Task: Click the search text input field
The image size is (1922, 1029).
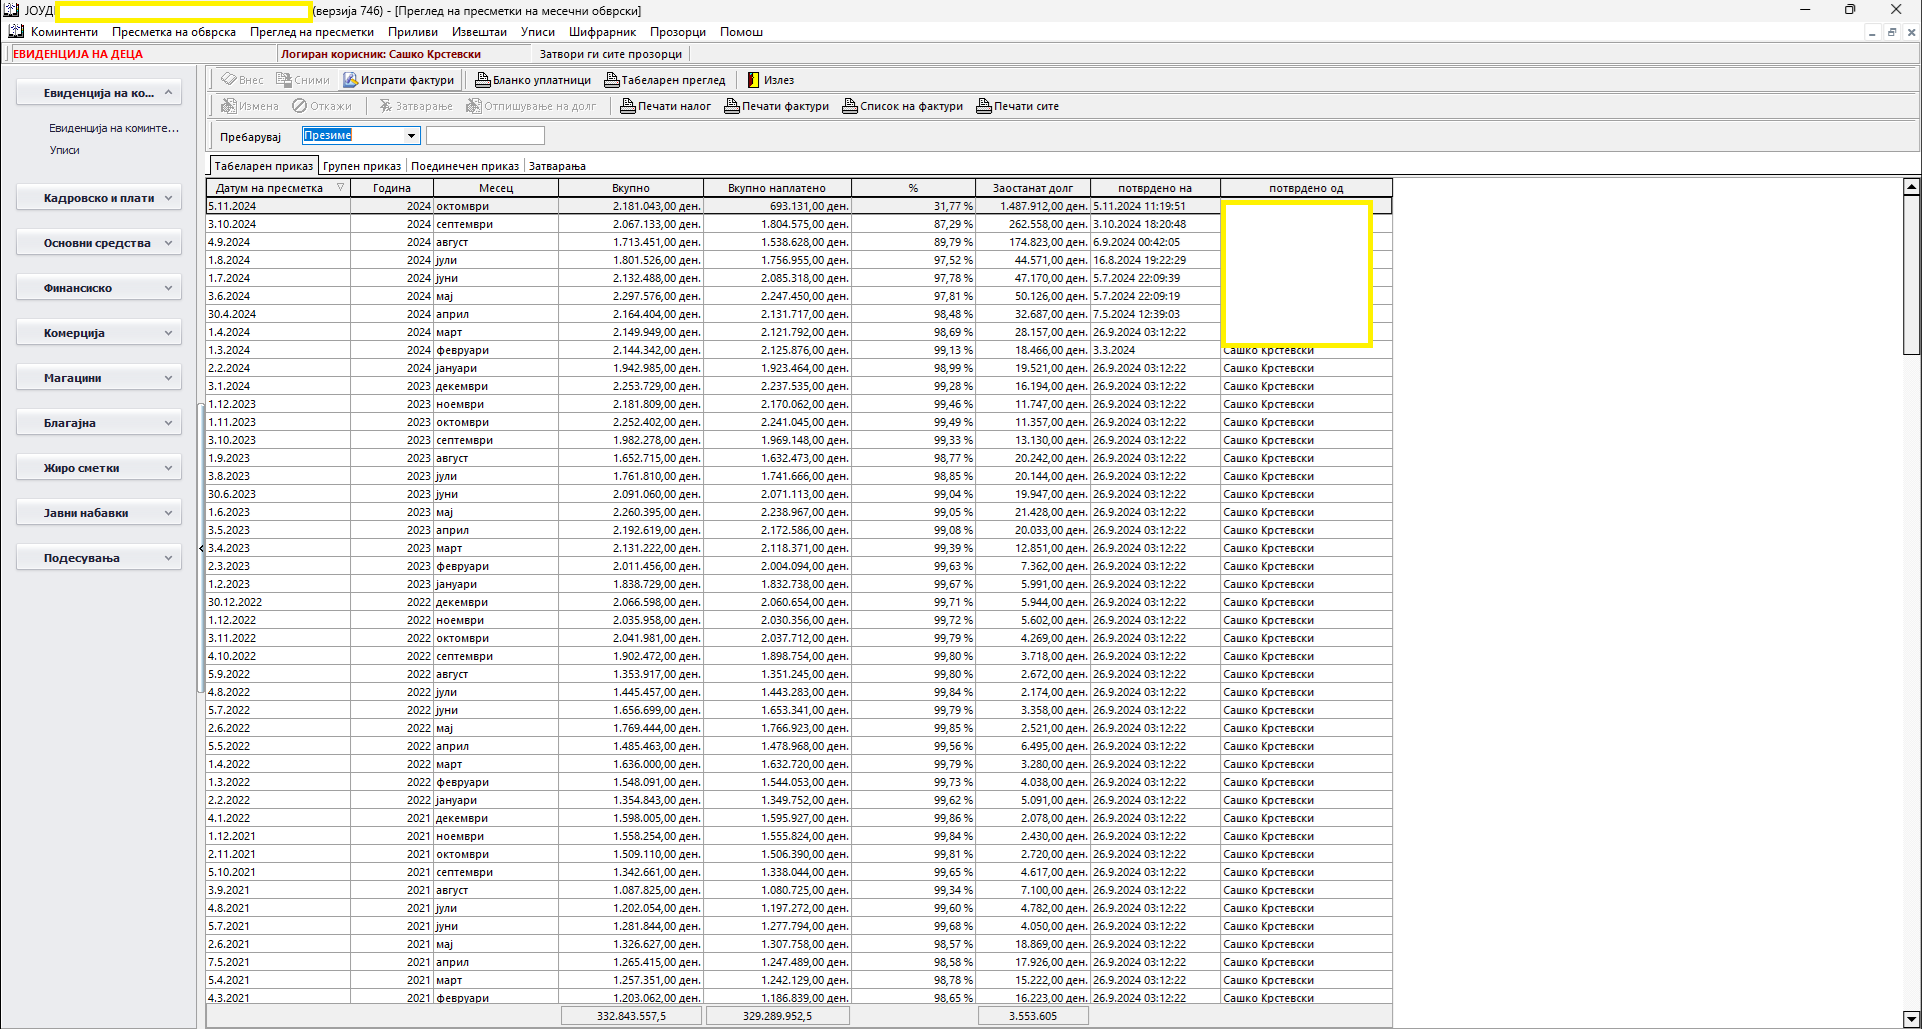Action: pyautogui.click(x=485, y=136)
